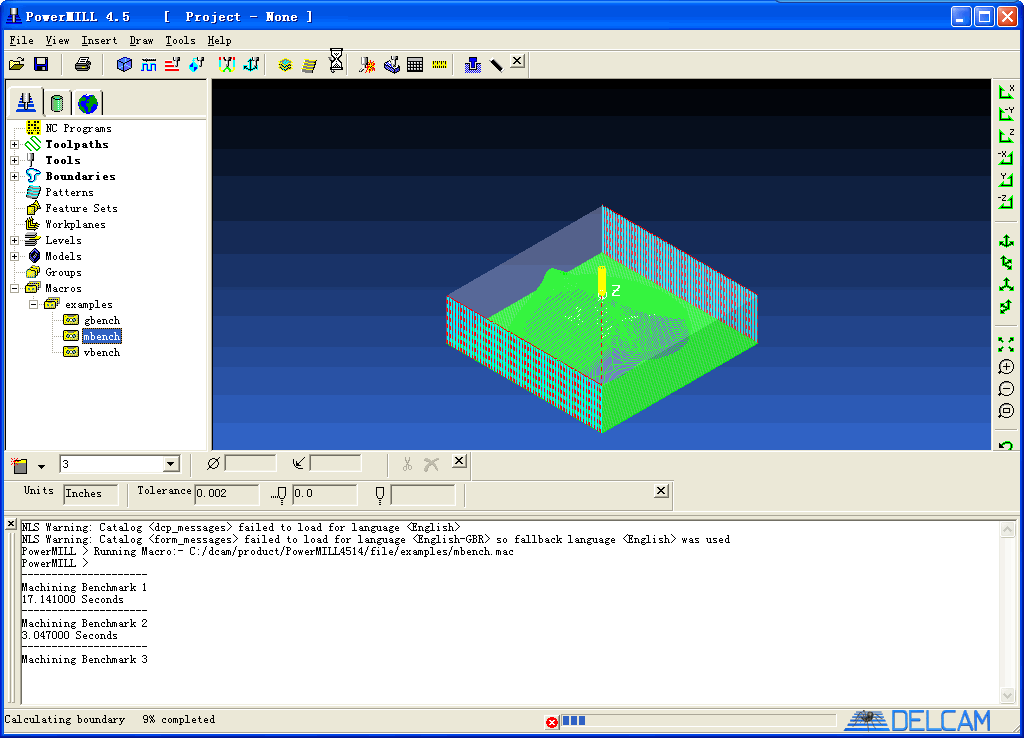Collapse the Macros tree node

(14, 288)
